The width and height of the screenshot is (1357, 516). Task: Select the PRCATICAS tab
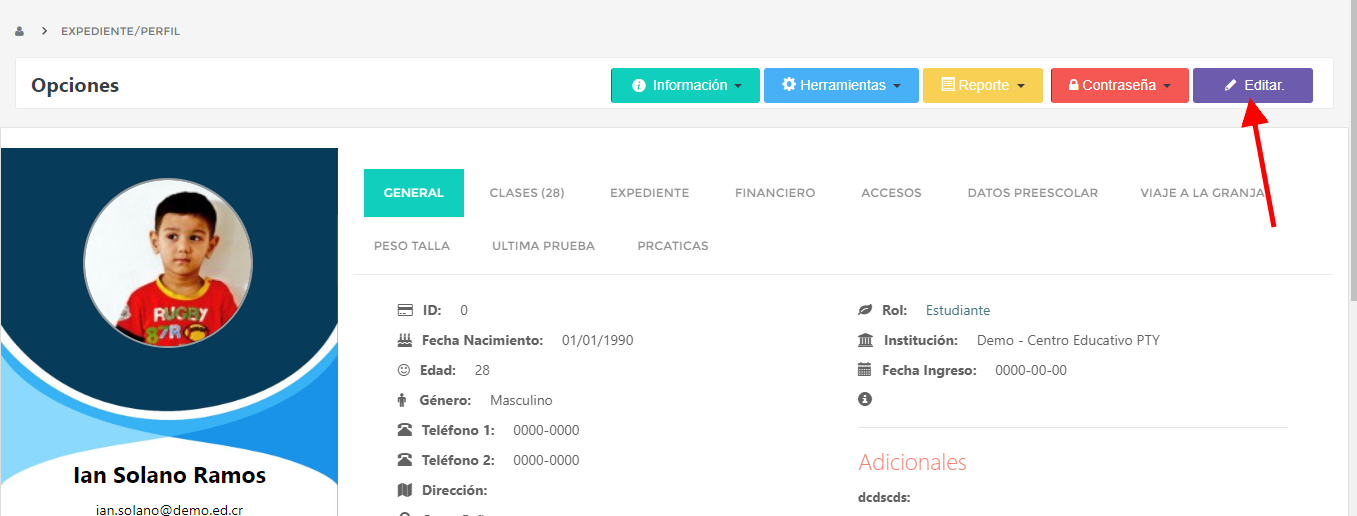tap(673, 246)
